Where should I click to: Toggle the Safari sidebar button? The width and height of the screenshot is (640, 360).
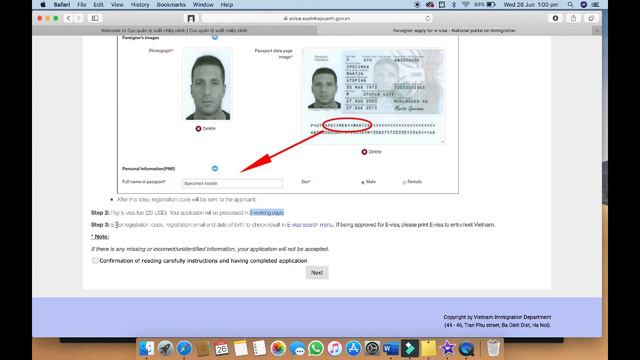(95, 18)
